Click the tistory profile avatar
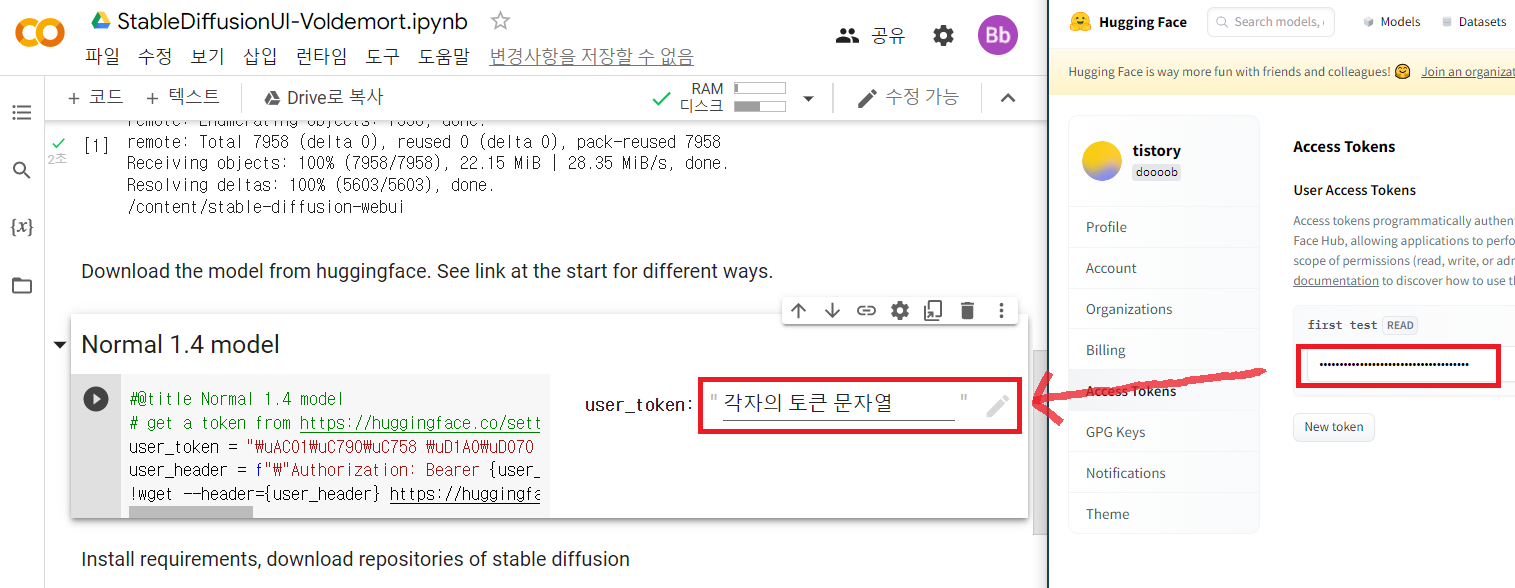Screen dimensions: 1515x588 [1102, 161]
